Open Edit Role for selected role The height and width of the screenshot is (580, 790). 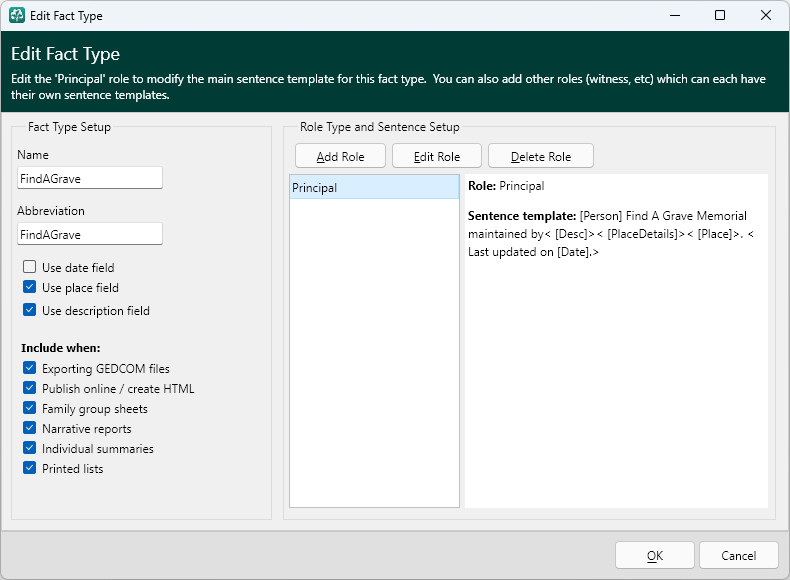tap(437, 156)
